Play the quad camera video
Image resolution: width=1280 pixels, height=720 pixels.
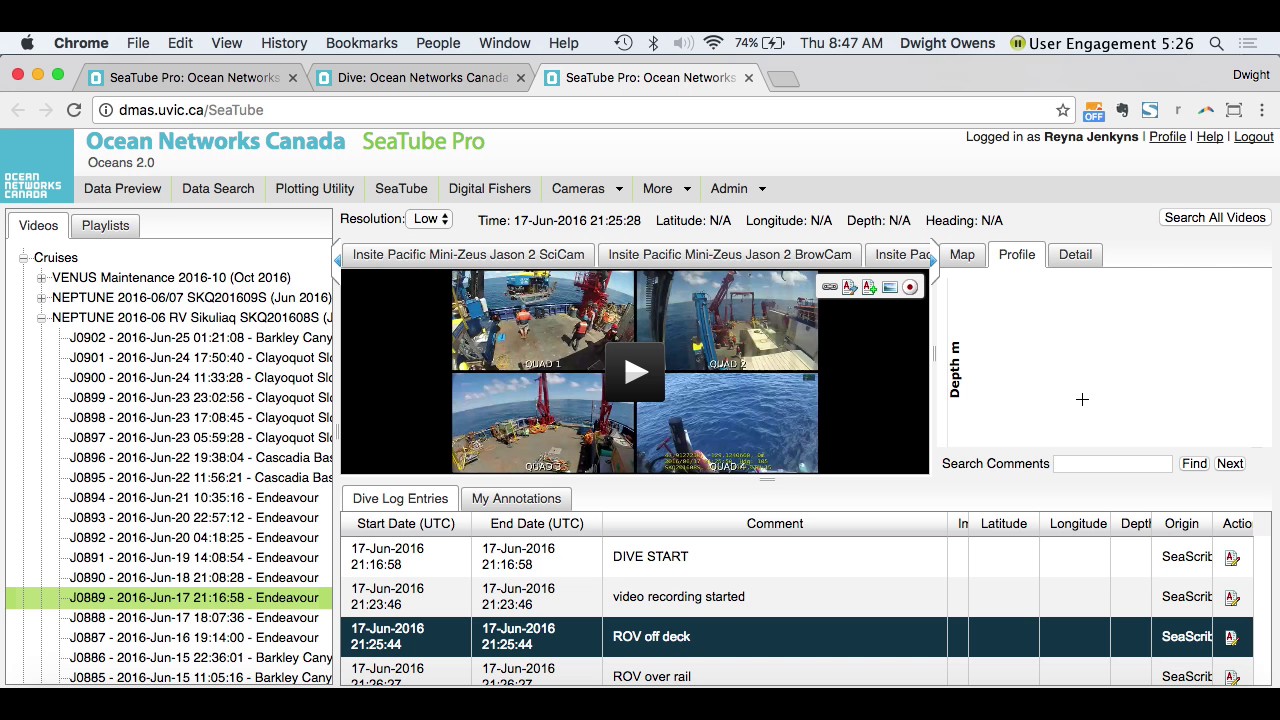635,372
